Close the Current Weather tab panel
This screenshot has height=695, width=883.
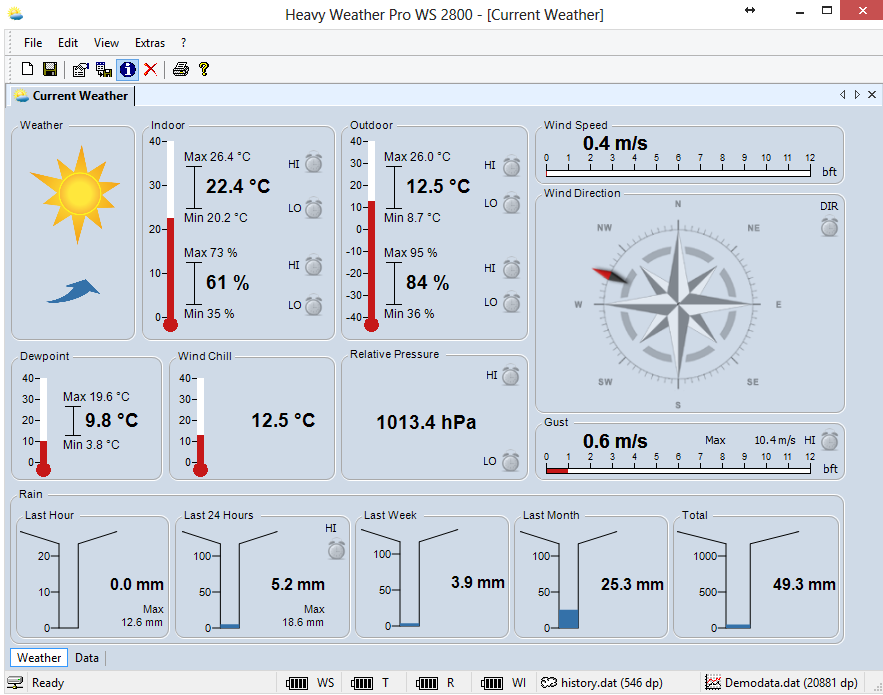(872, 95)
